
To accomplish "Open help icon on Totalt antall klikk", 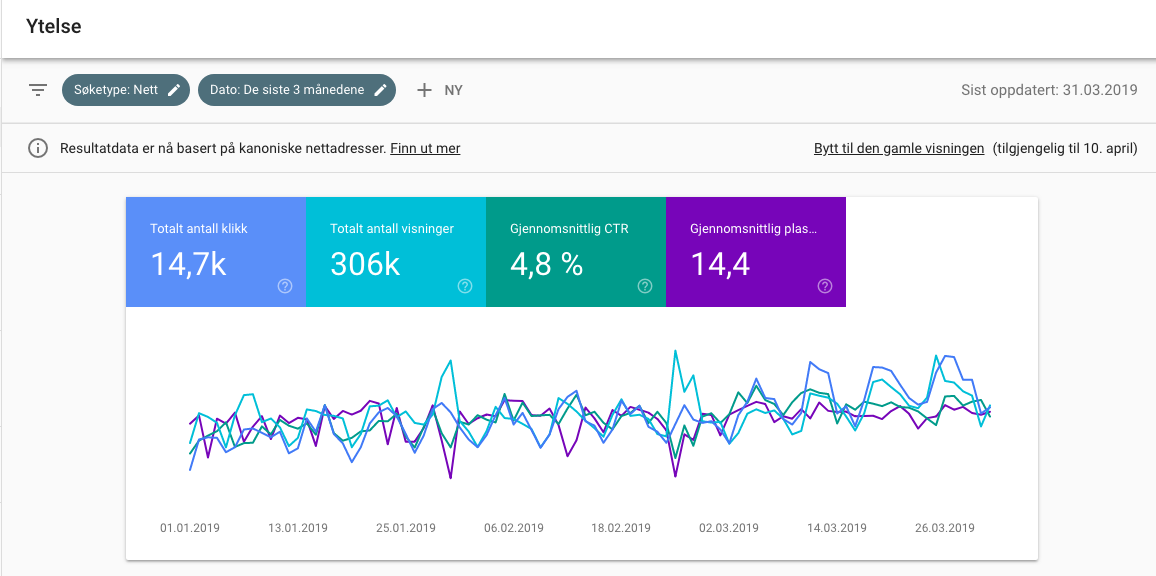I will pyautogui.click(x=285, y=286).
